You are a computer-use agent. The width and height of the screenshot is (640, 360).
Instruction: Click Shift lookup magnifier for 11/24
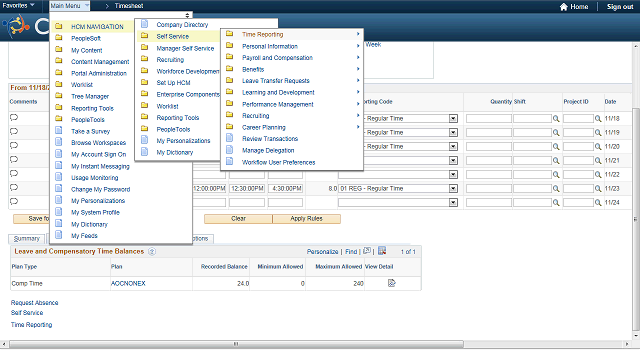click(556, 202)
